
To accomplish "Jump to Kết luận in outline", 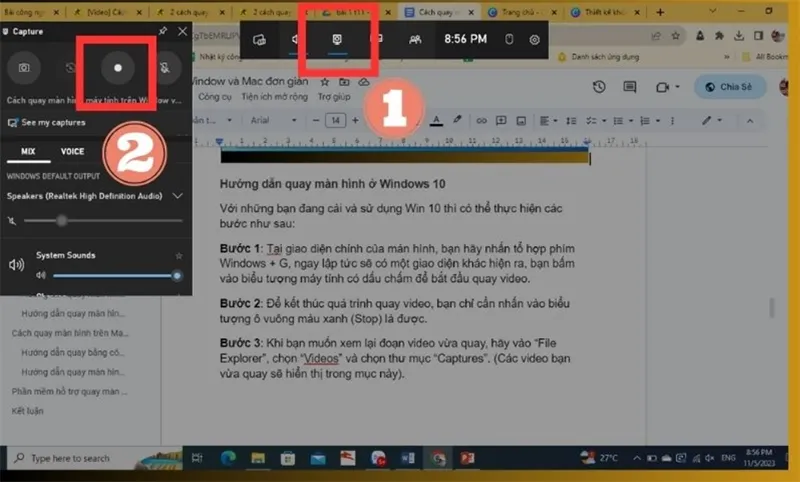I will click(28, 411).
